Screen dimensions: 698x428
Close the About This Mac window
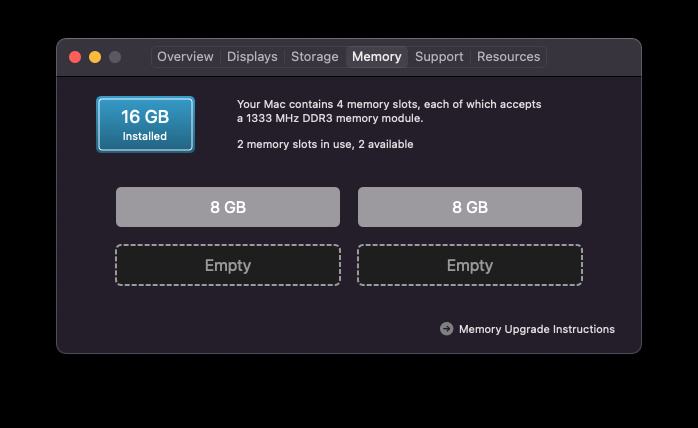click(75, 57)
